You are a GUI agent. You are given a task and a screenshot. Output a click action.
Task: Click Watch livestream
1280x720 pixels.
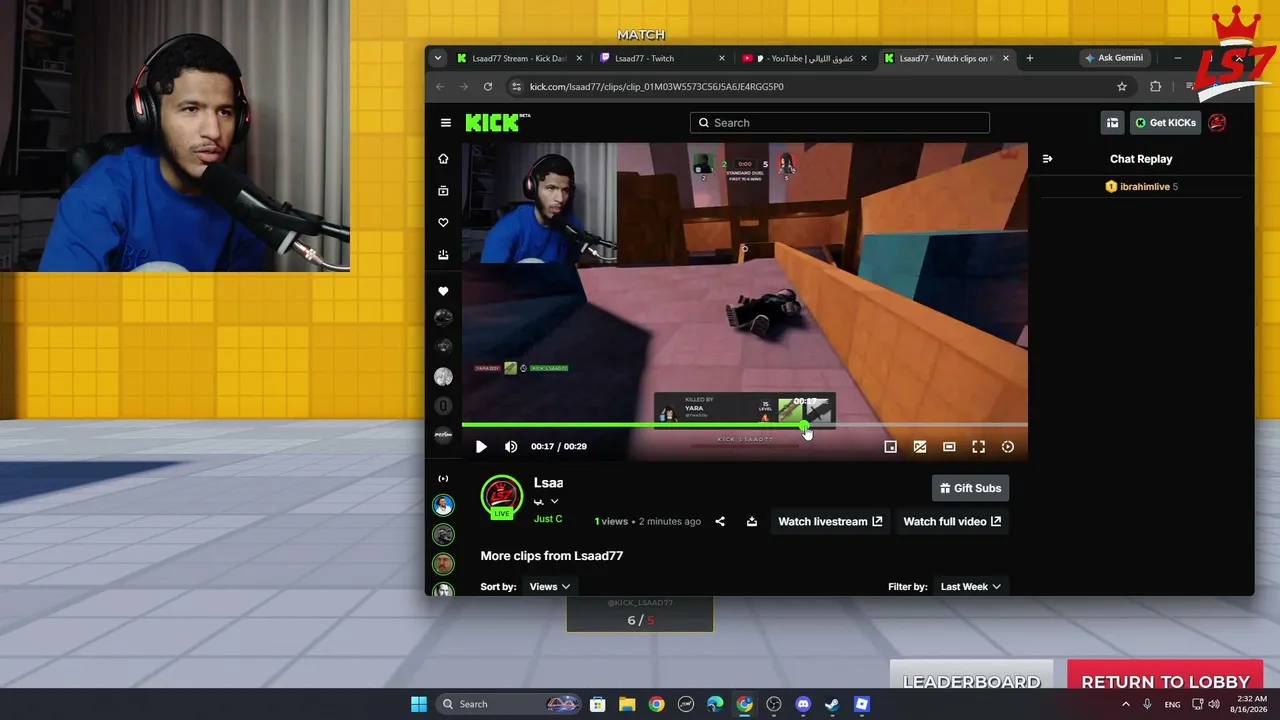point(830,521)
